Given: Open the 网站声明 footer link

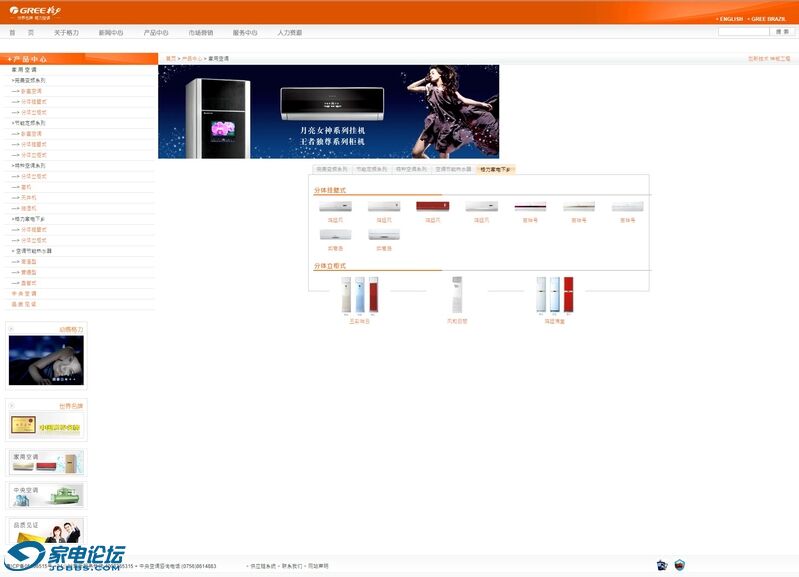Looking at the screenshot, I should pyautogui.click(x=318, y=566).
